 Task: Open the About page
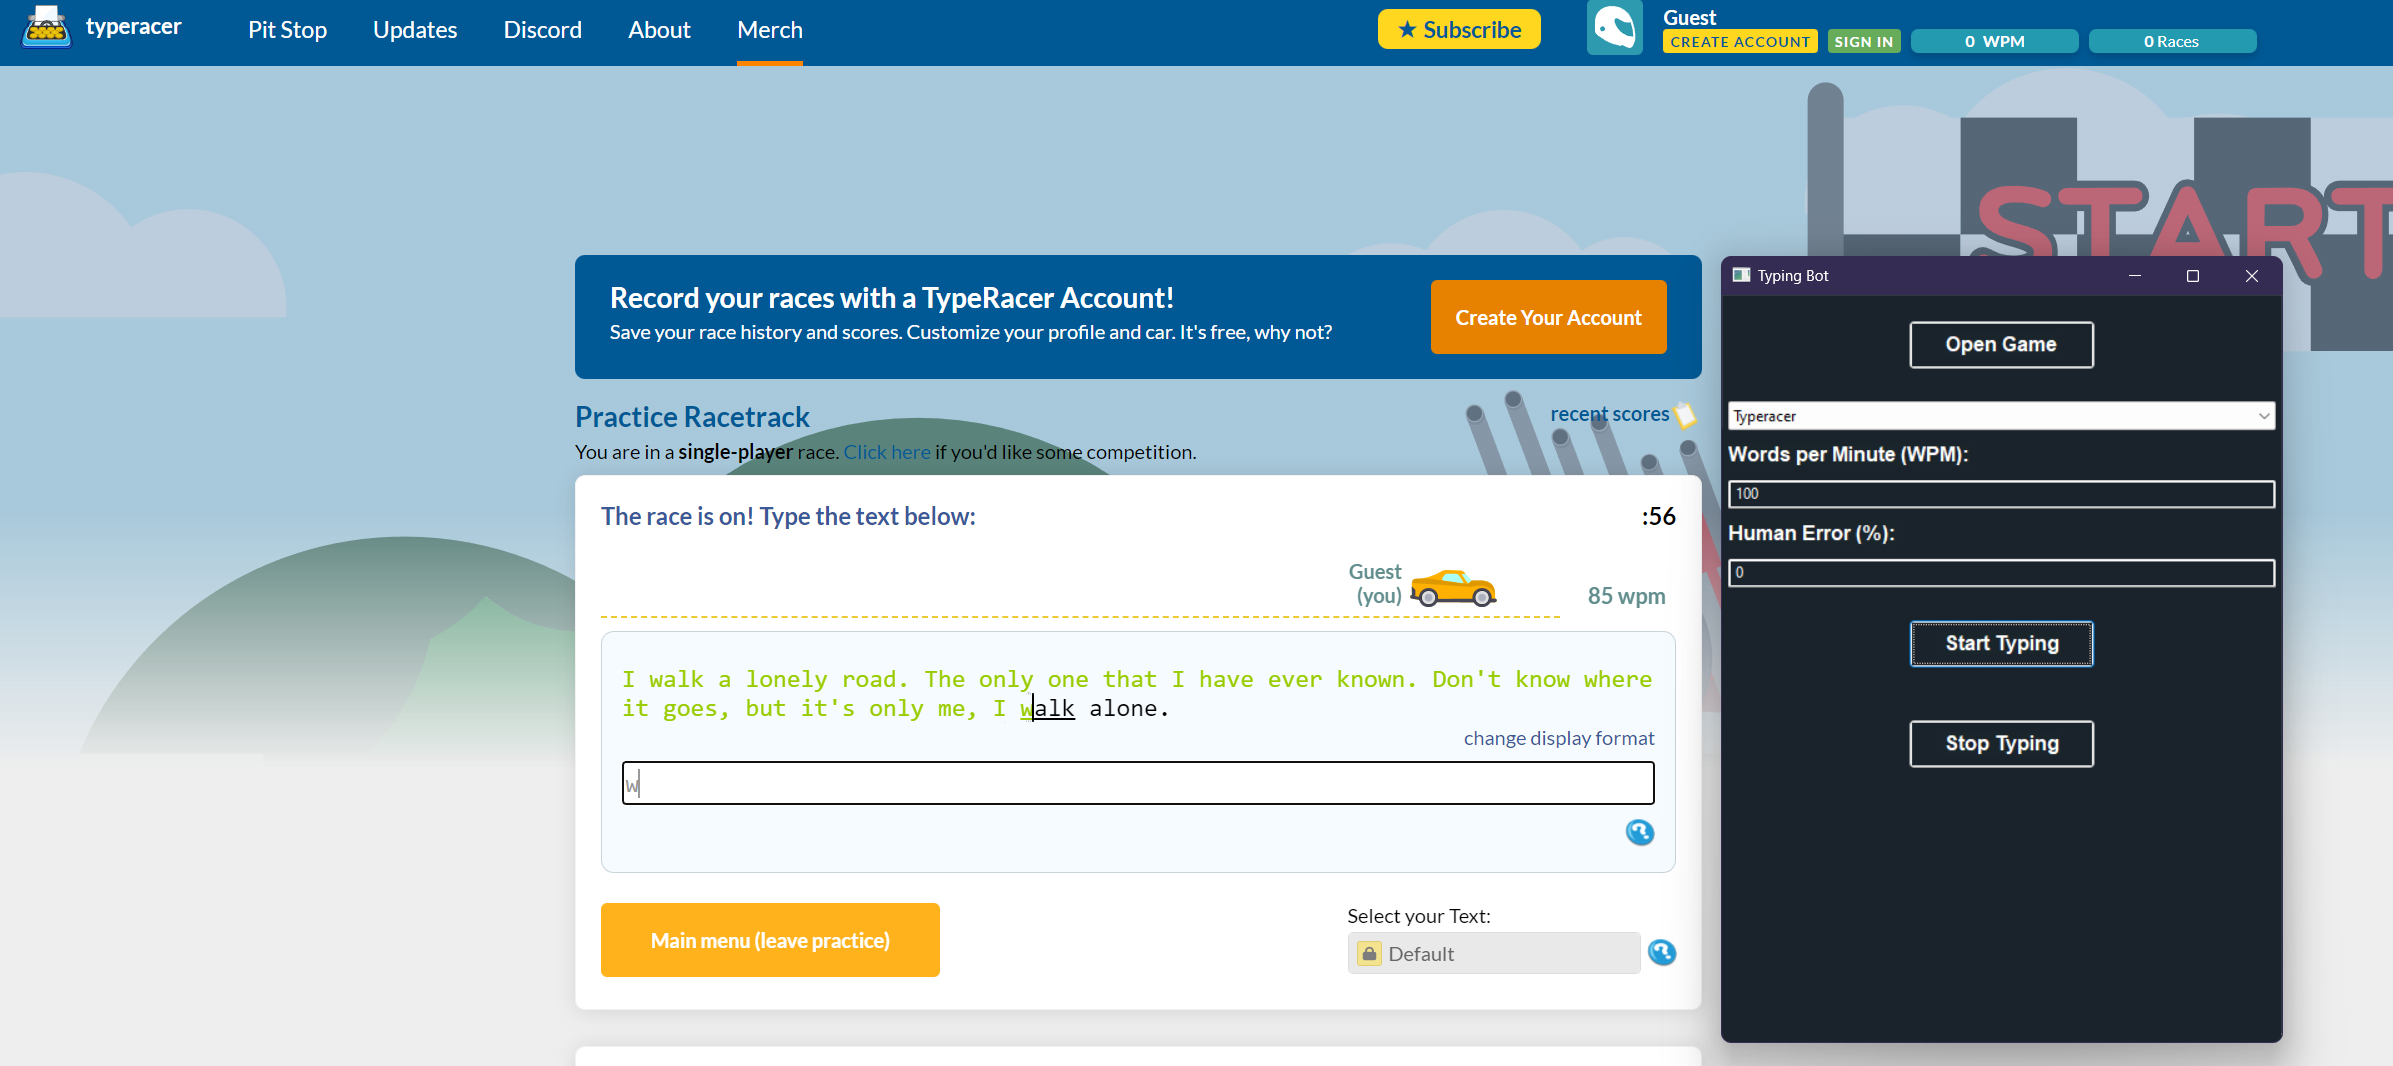[659, 30]
